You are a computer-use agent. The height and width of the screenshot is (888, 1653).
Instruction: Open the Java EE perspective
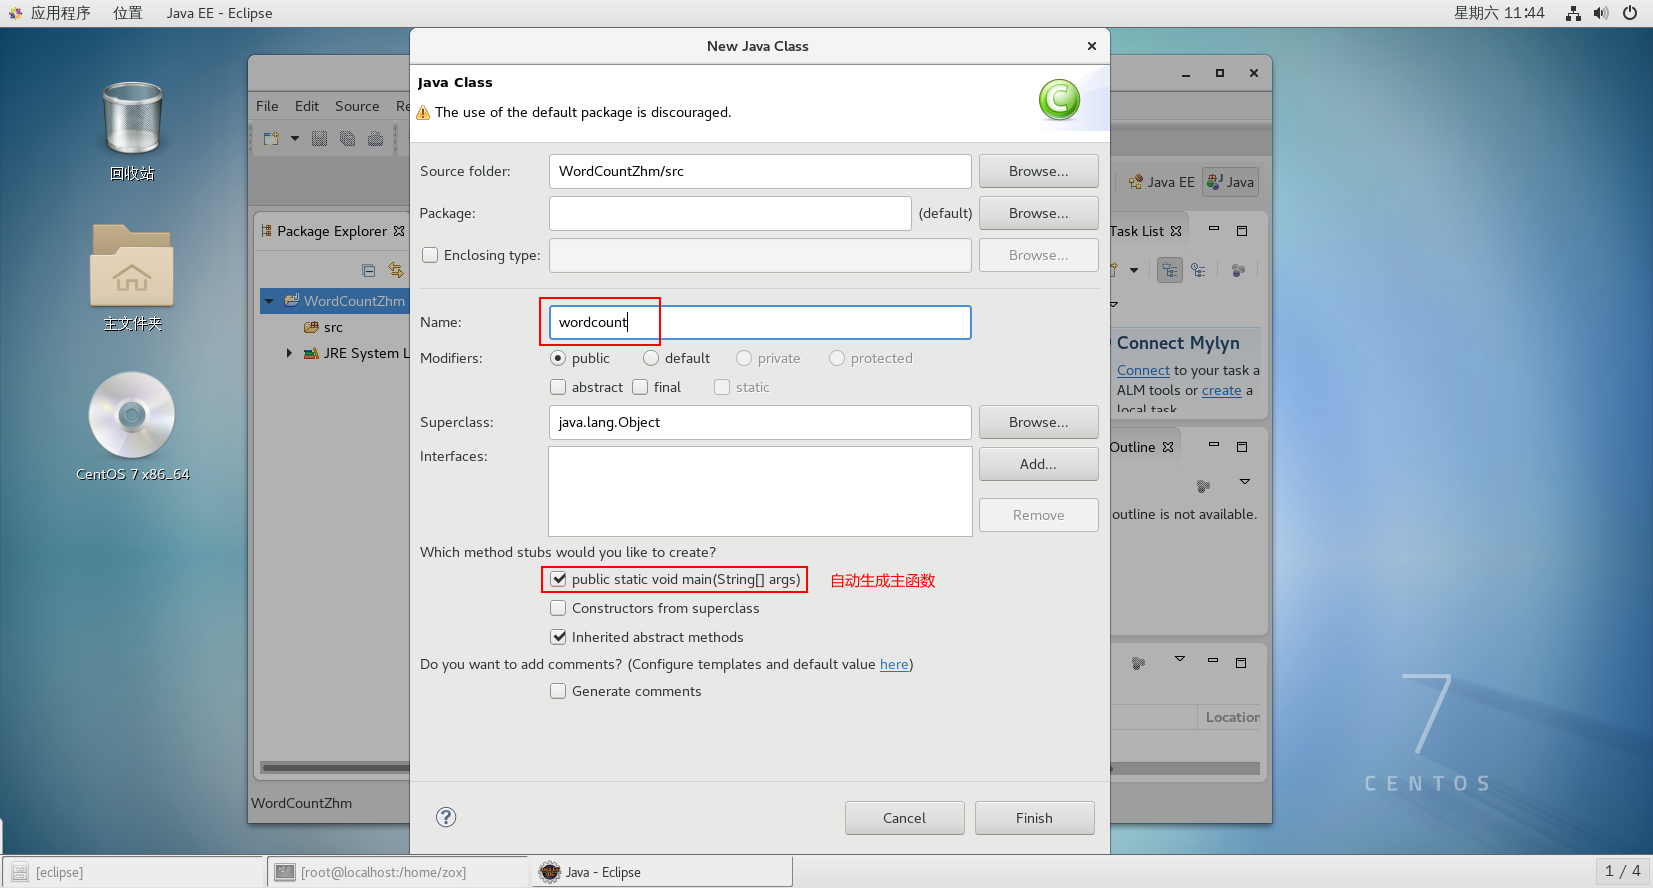coord(1161,182)
